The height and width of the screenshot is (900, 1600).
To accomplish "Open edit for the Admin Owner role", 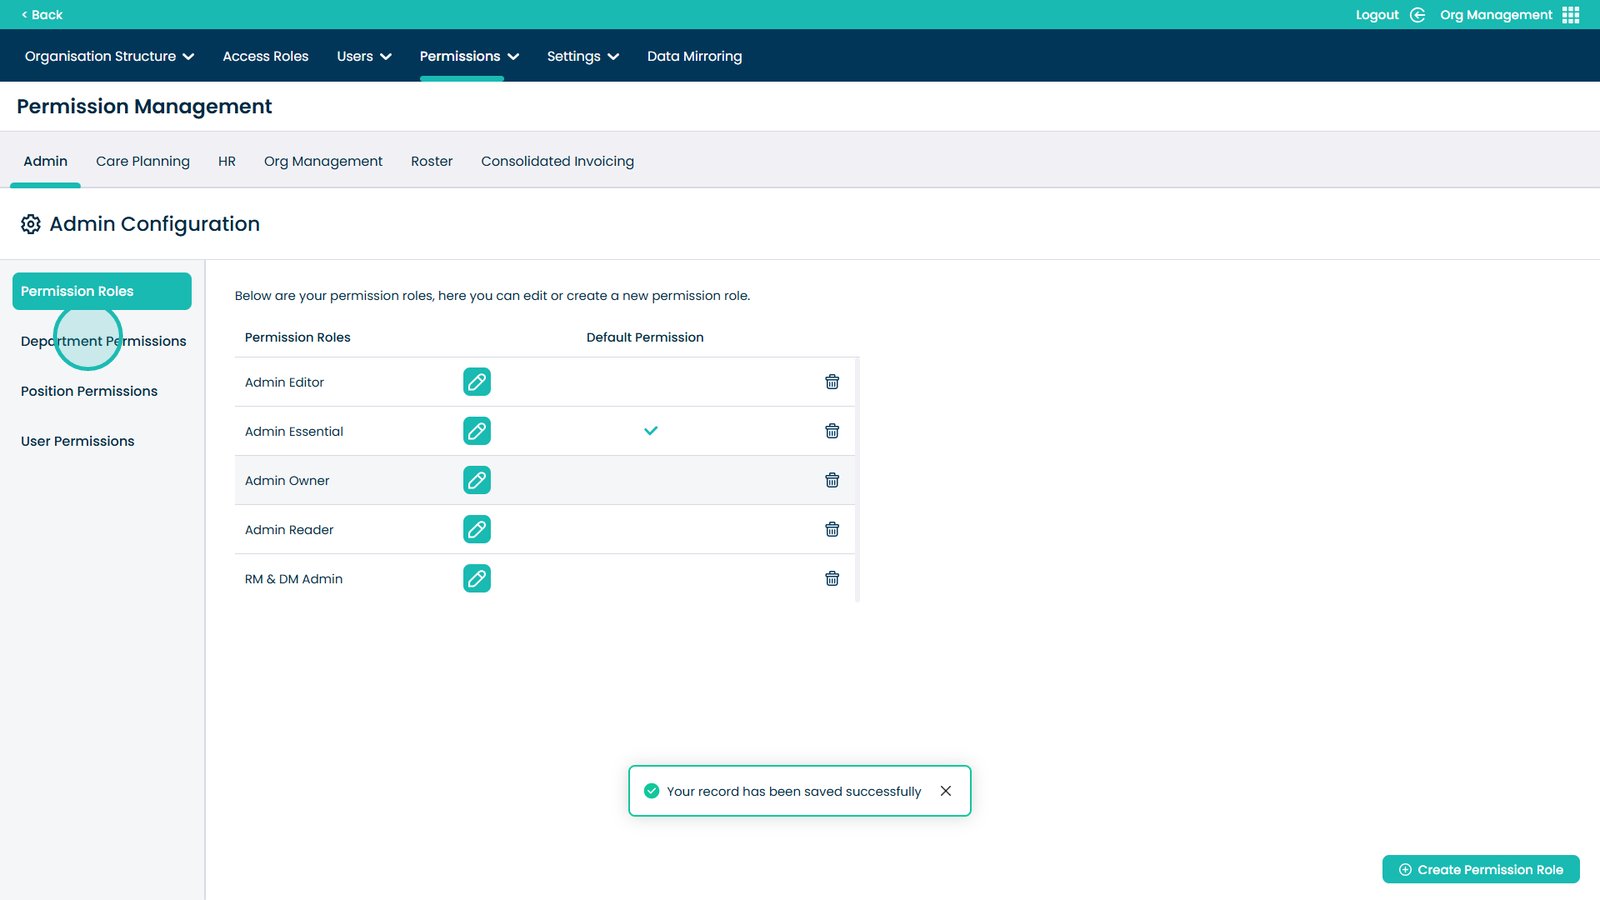I will pos(477,480).
